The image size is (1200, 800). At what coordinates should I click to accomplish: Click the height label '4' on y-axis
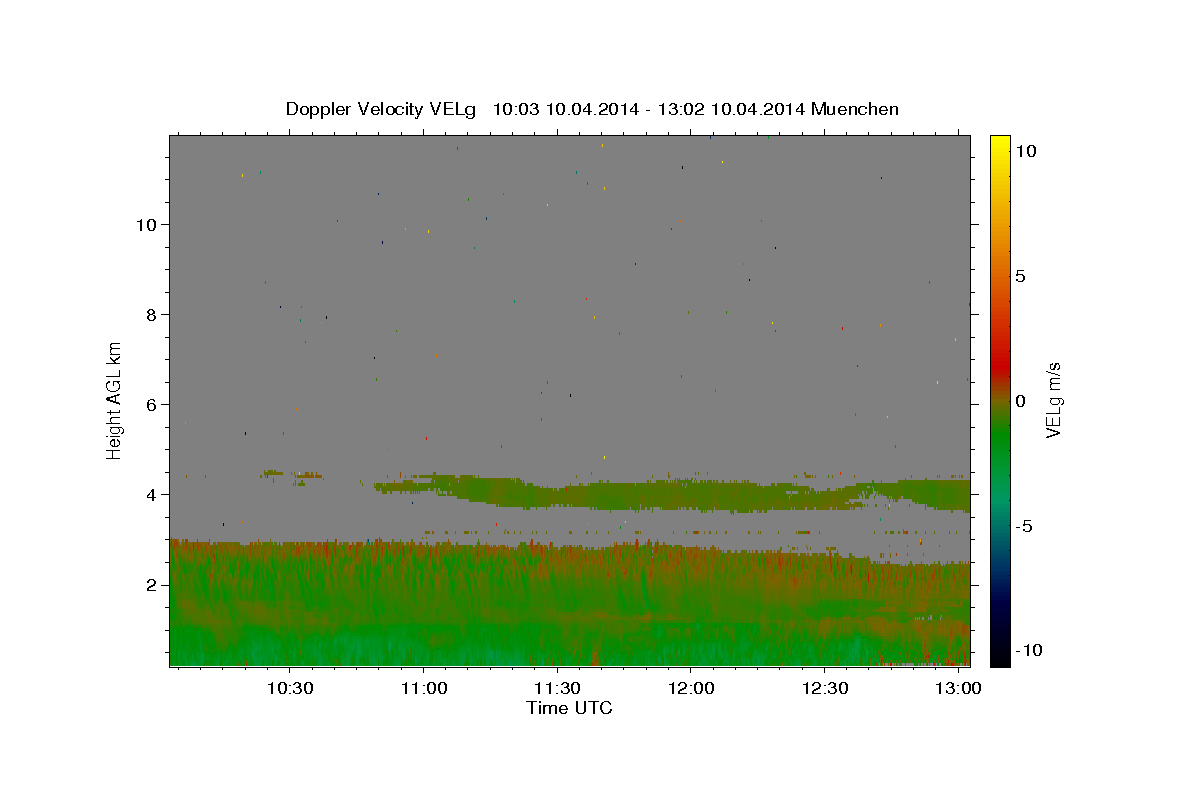[x=151, y=494]
